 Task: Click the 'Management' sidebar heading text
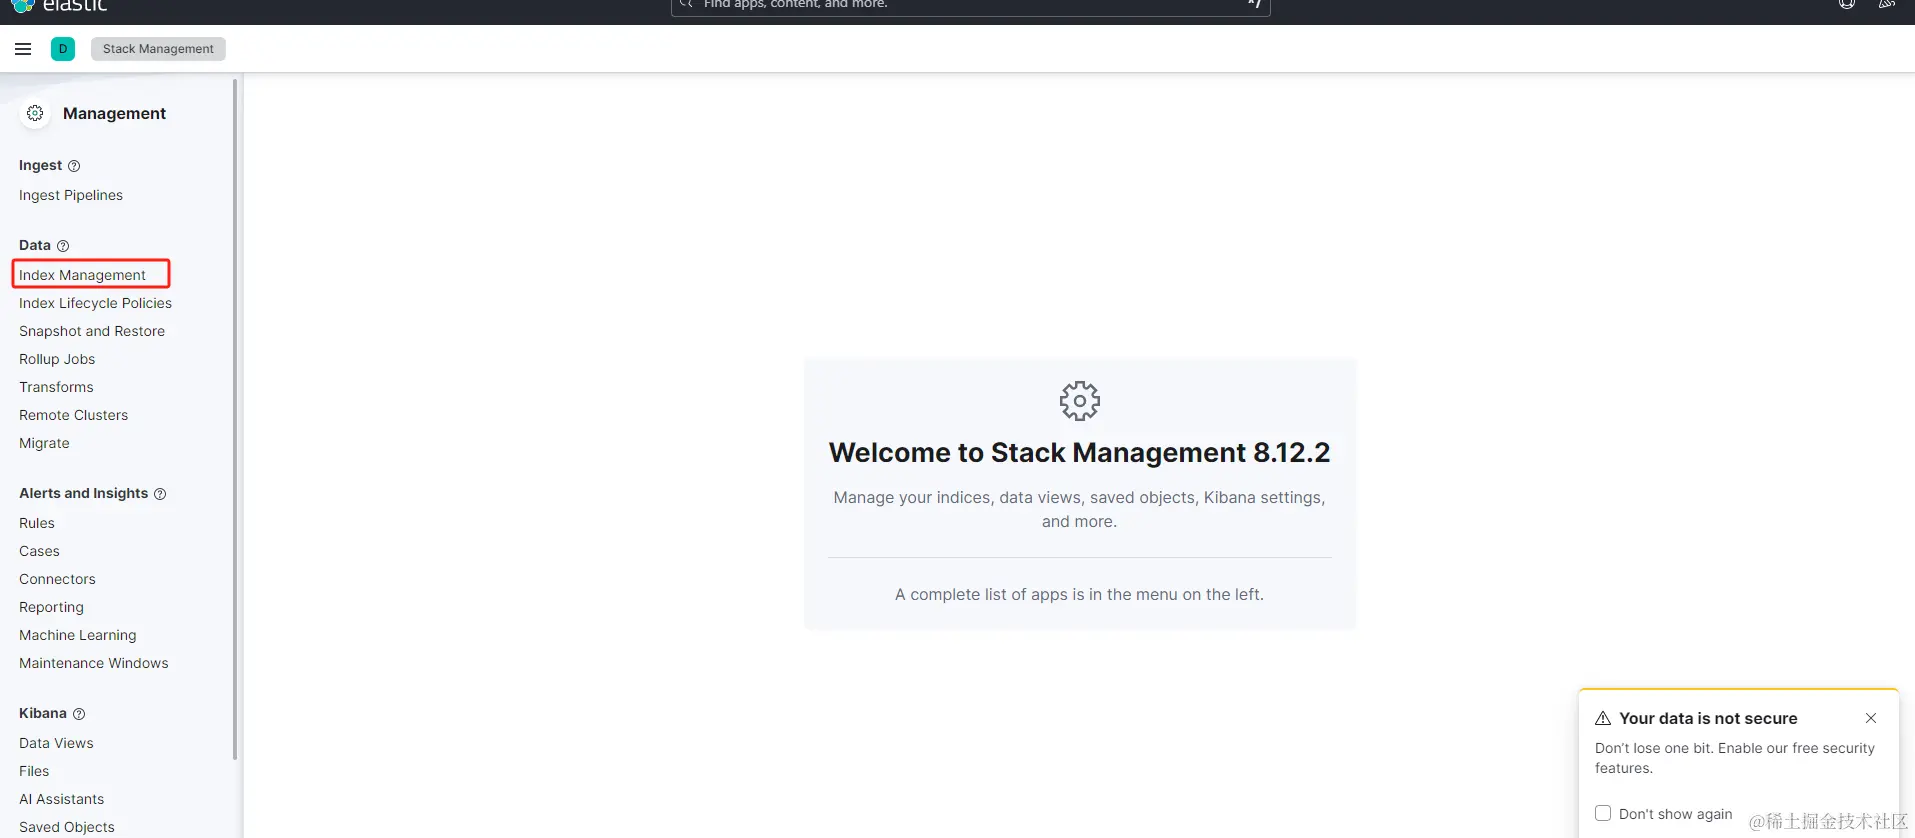pyautogui.click(x=114, y=113)
